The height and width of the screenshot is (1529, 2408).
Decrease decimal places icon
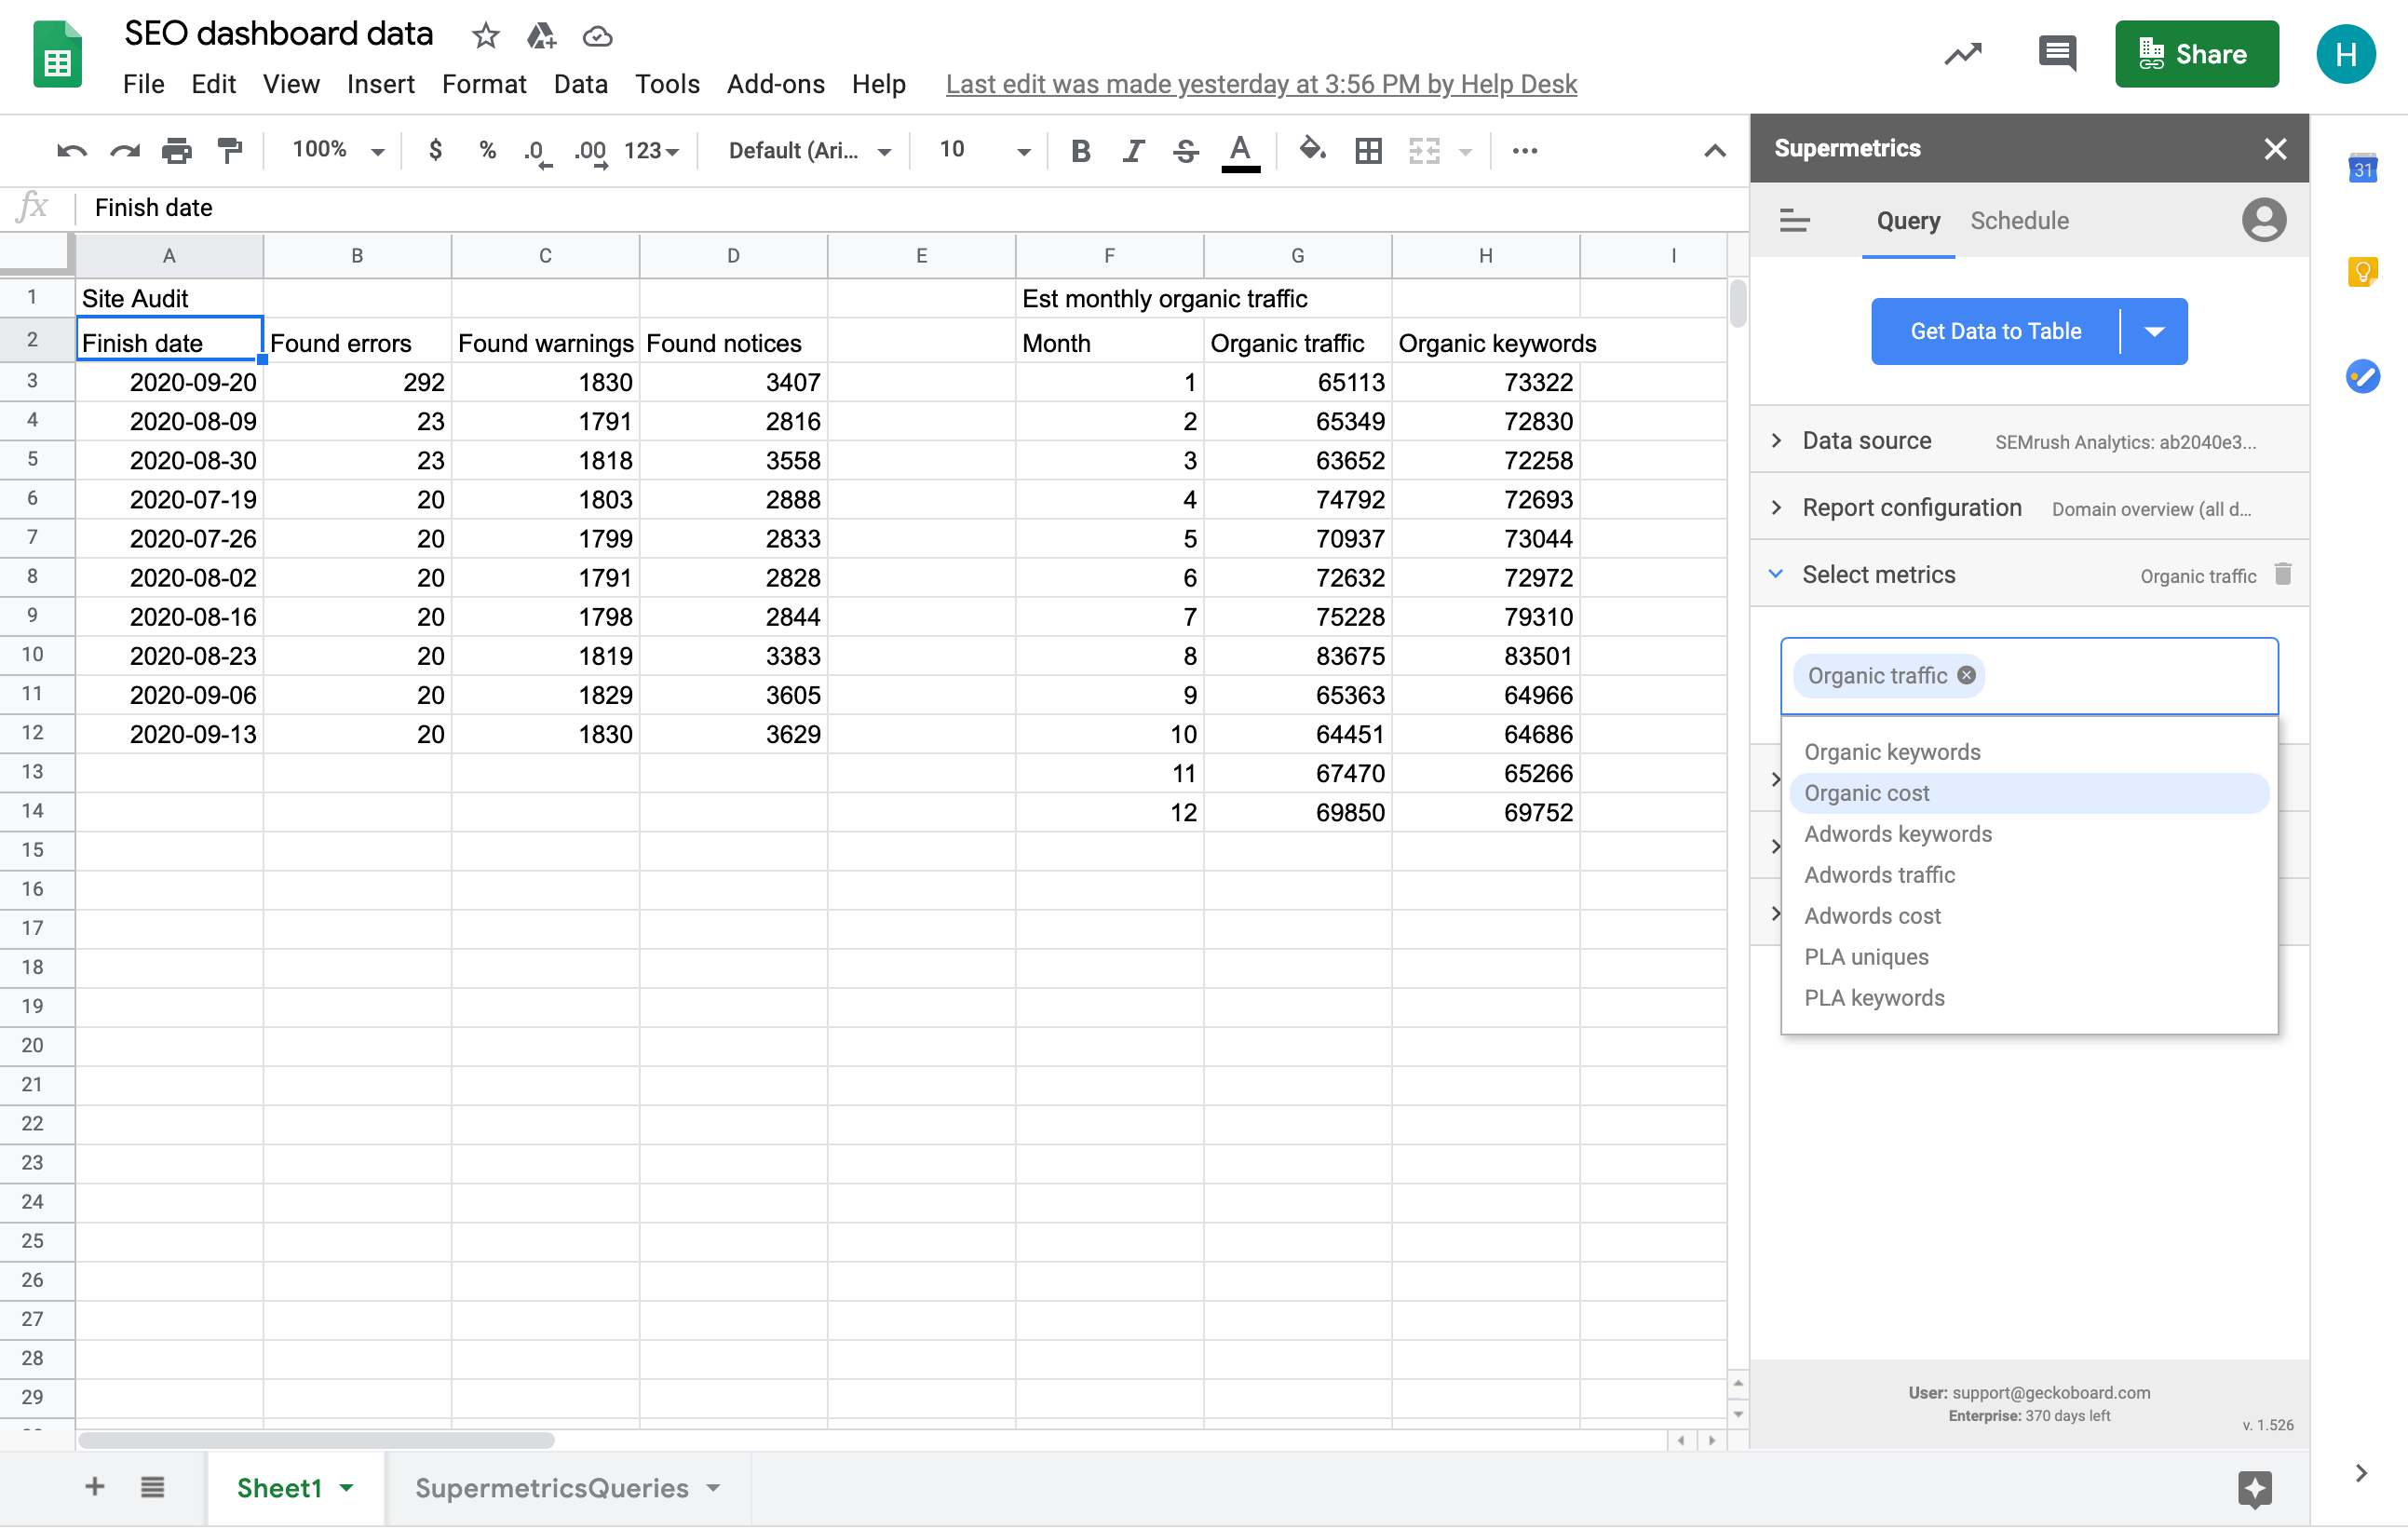[537, 152]
